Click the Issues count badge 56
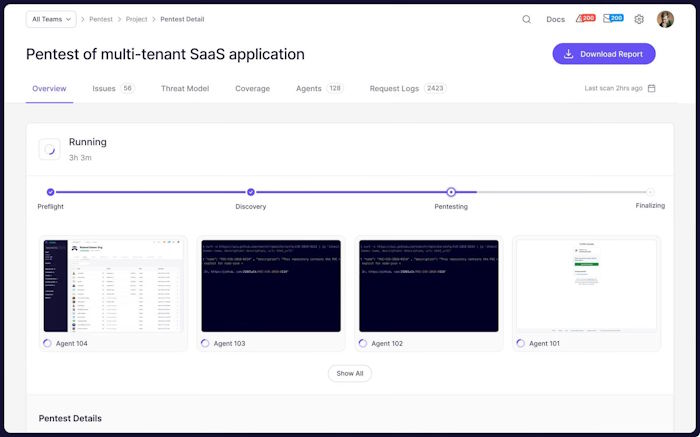The image size is (700, 437). pyautogui.click(x=128, y=88)
